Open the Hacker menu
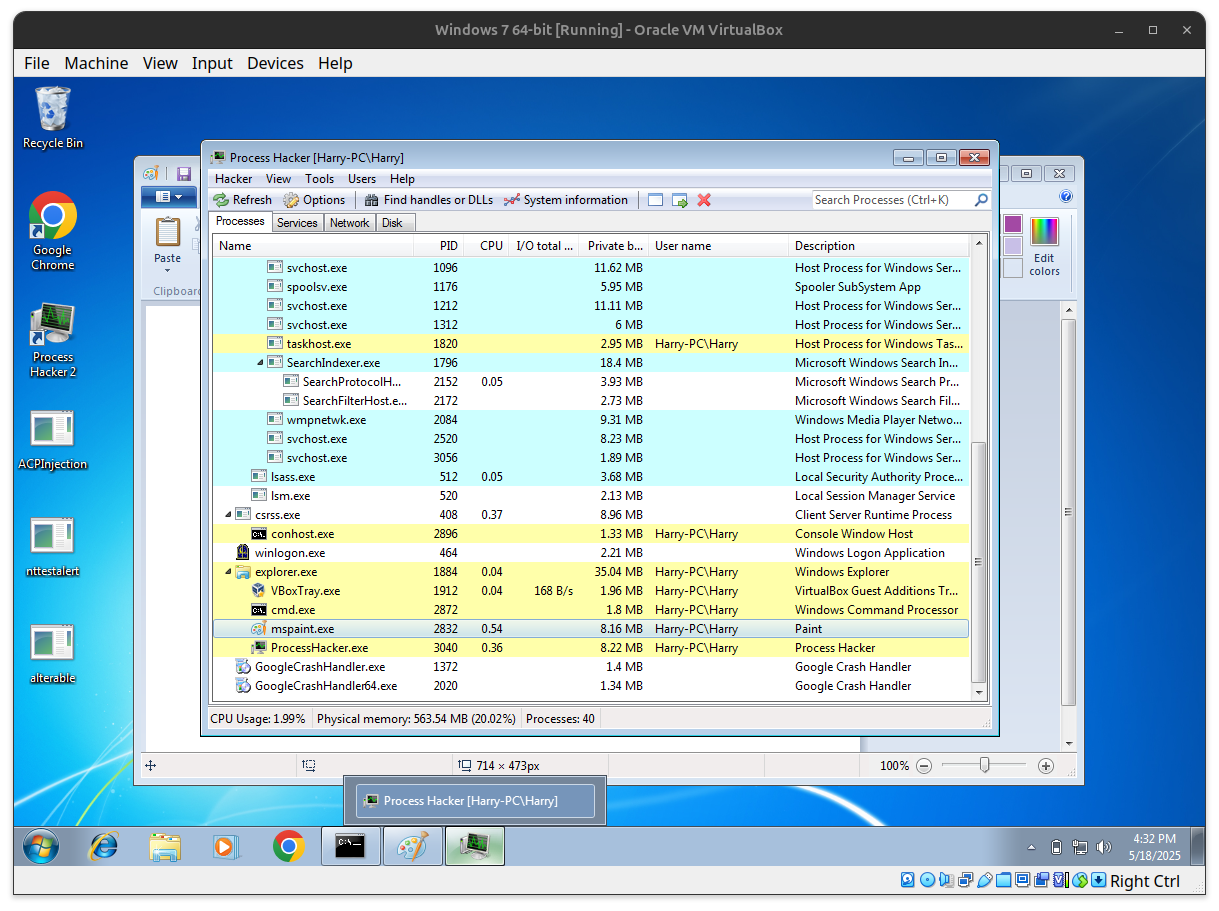The height and width of the screenshot is (911, 1219). [234, 179]
